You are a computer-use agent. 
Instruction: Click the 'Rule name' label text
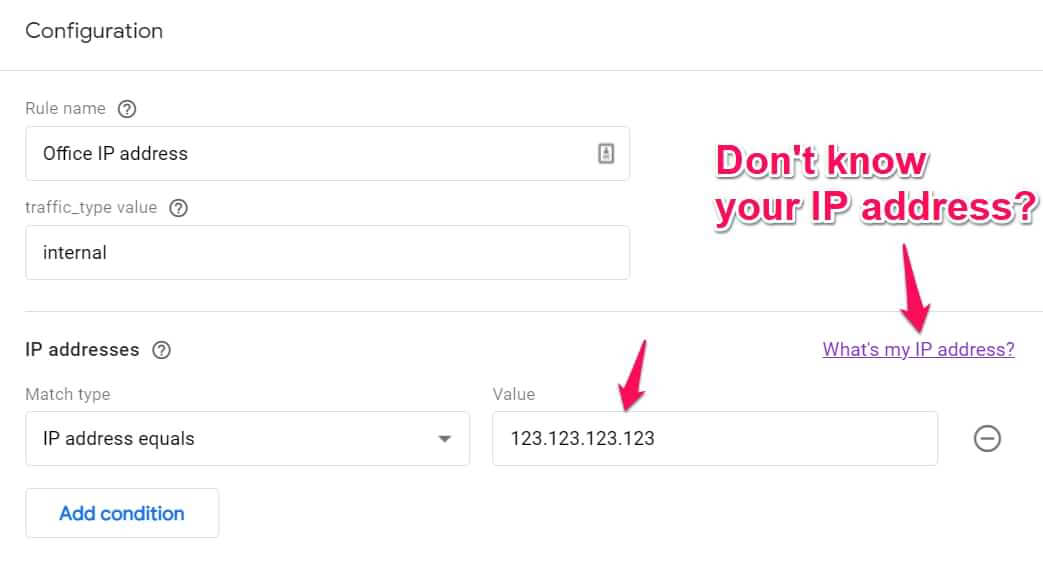coord(65,109)
